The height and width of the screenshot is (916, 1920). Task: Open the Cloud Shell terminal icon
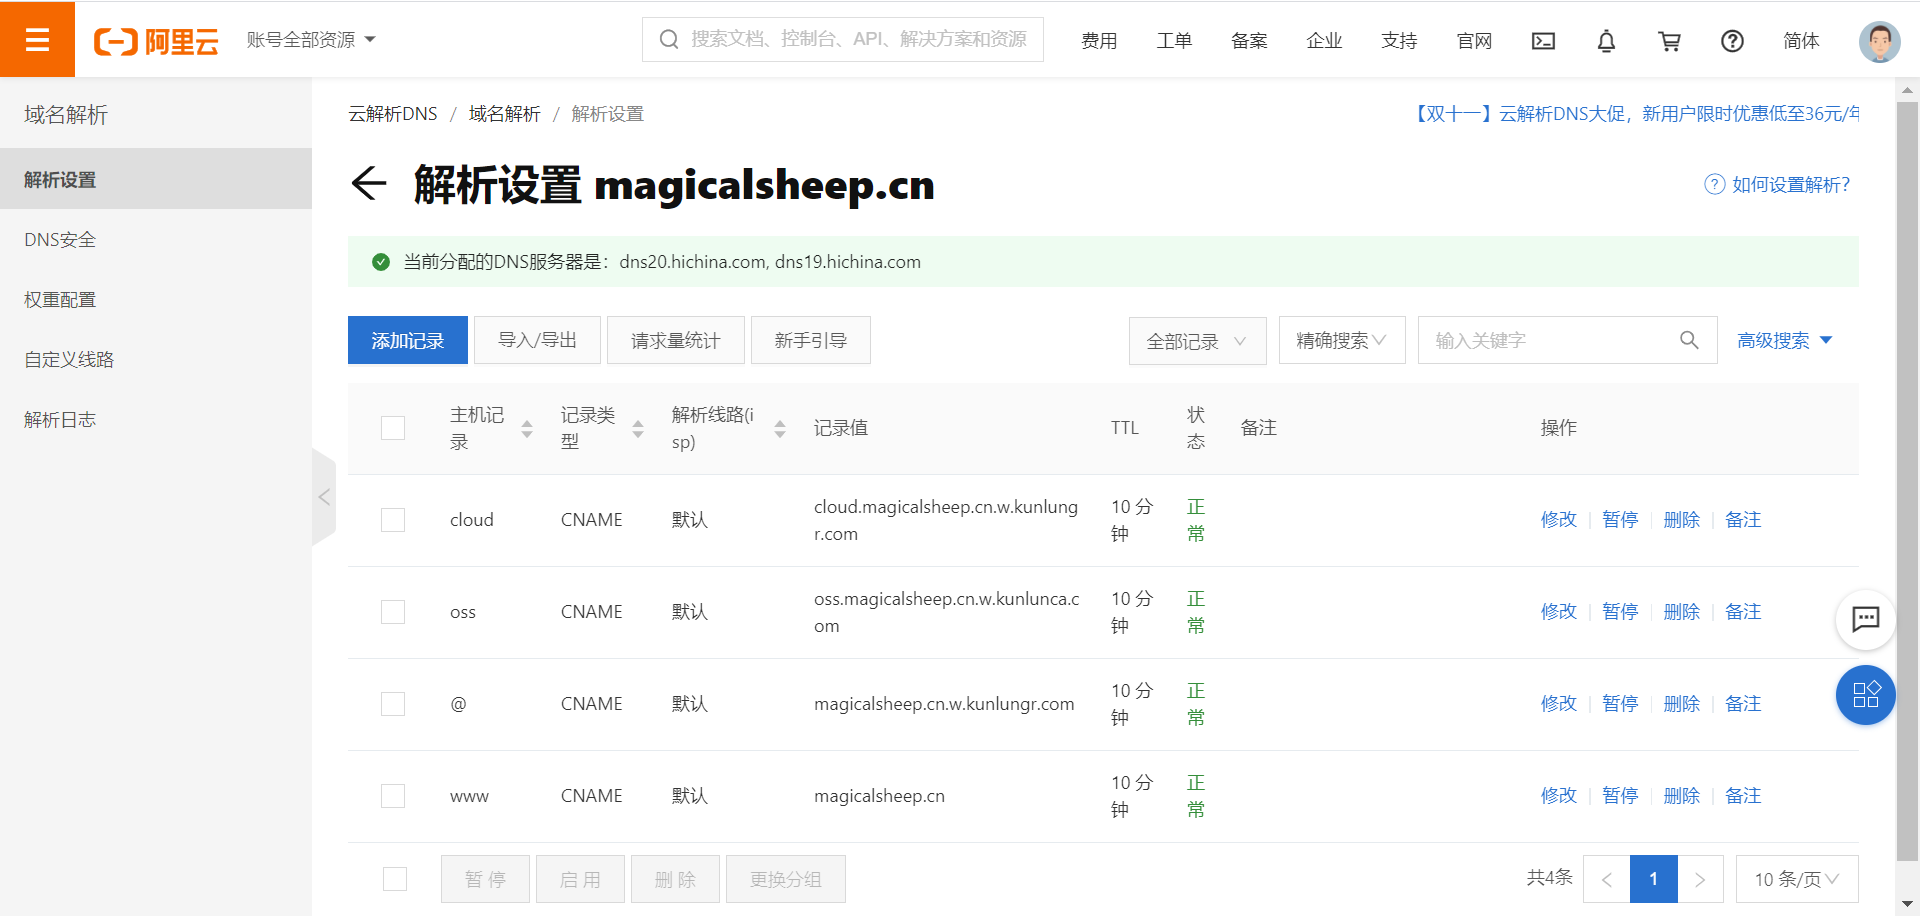click(1543, 41)
